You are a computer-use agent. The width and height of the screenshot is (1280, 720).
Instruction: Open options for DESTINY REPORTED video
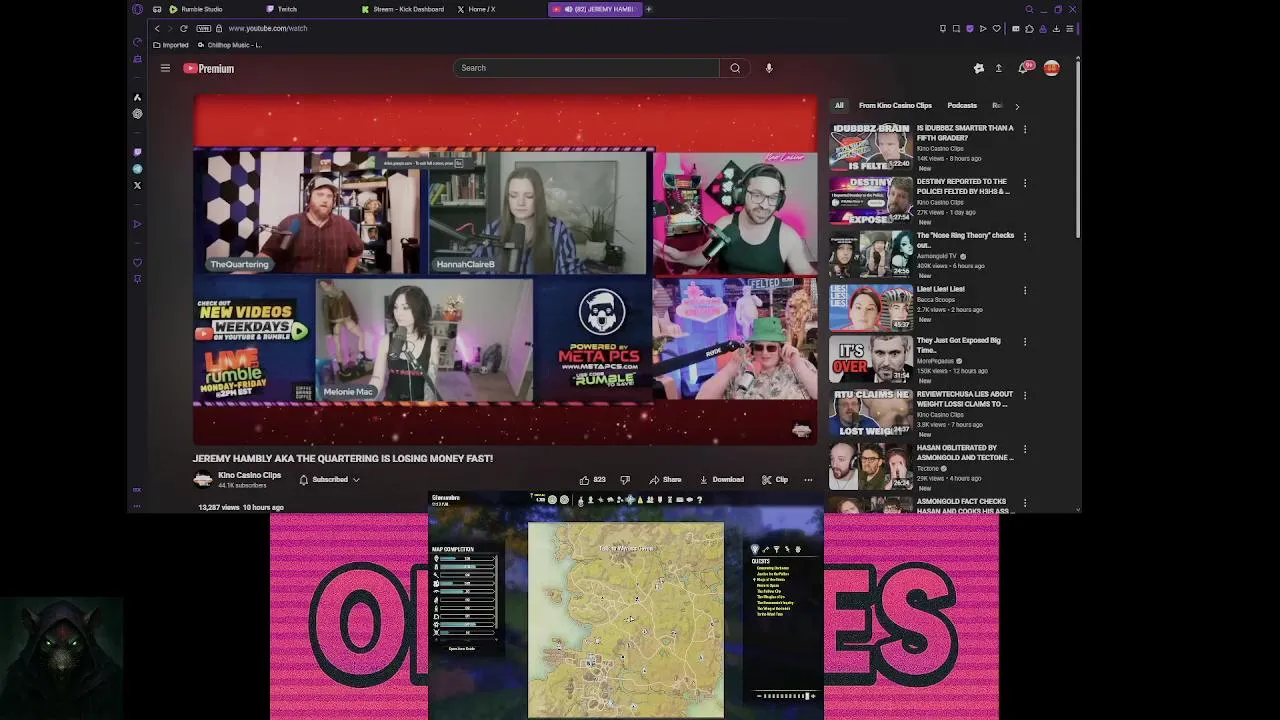point(1025,183)
